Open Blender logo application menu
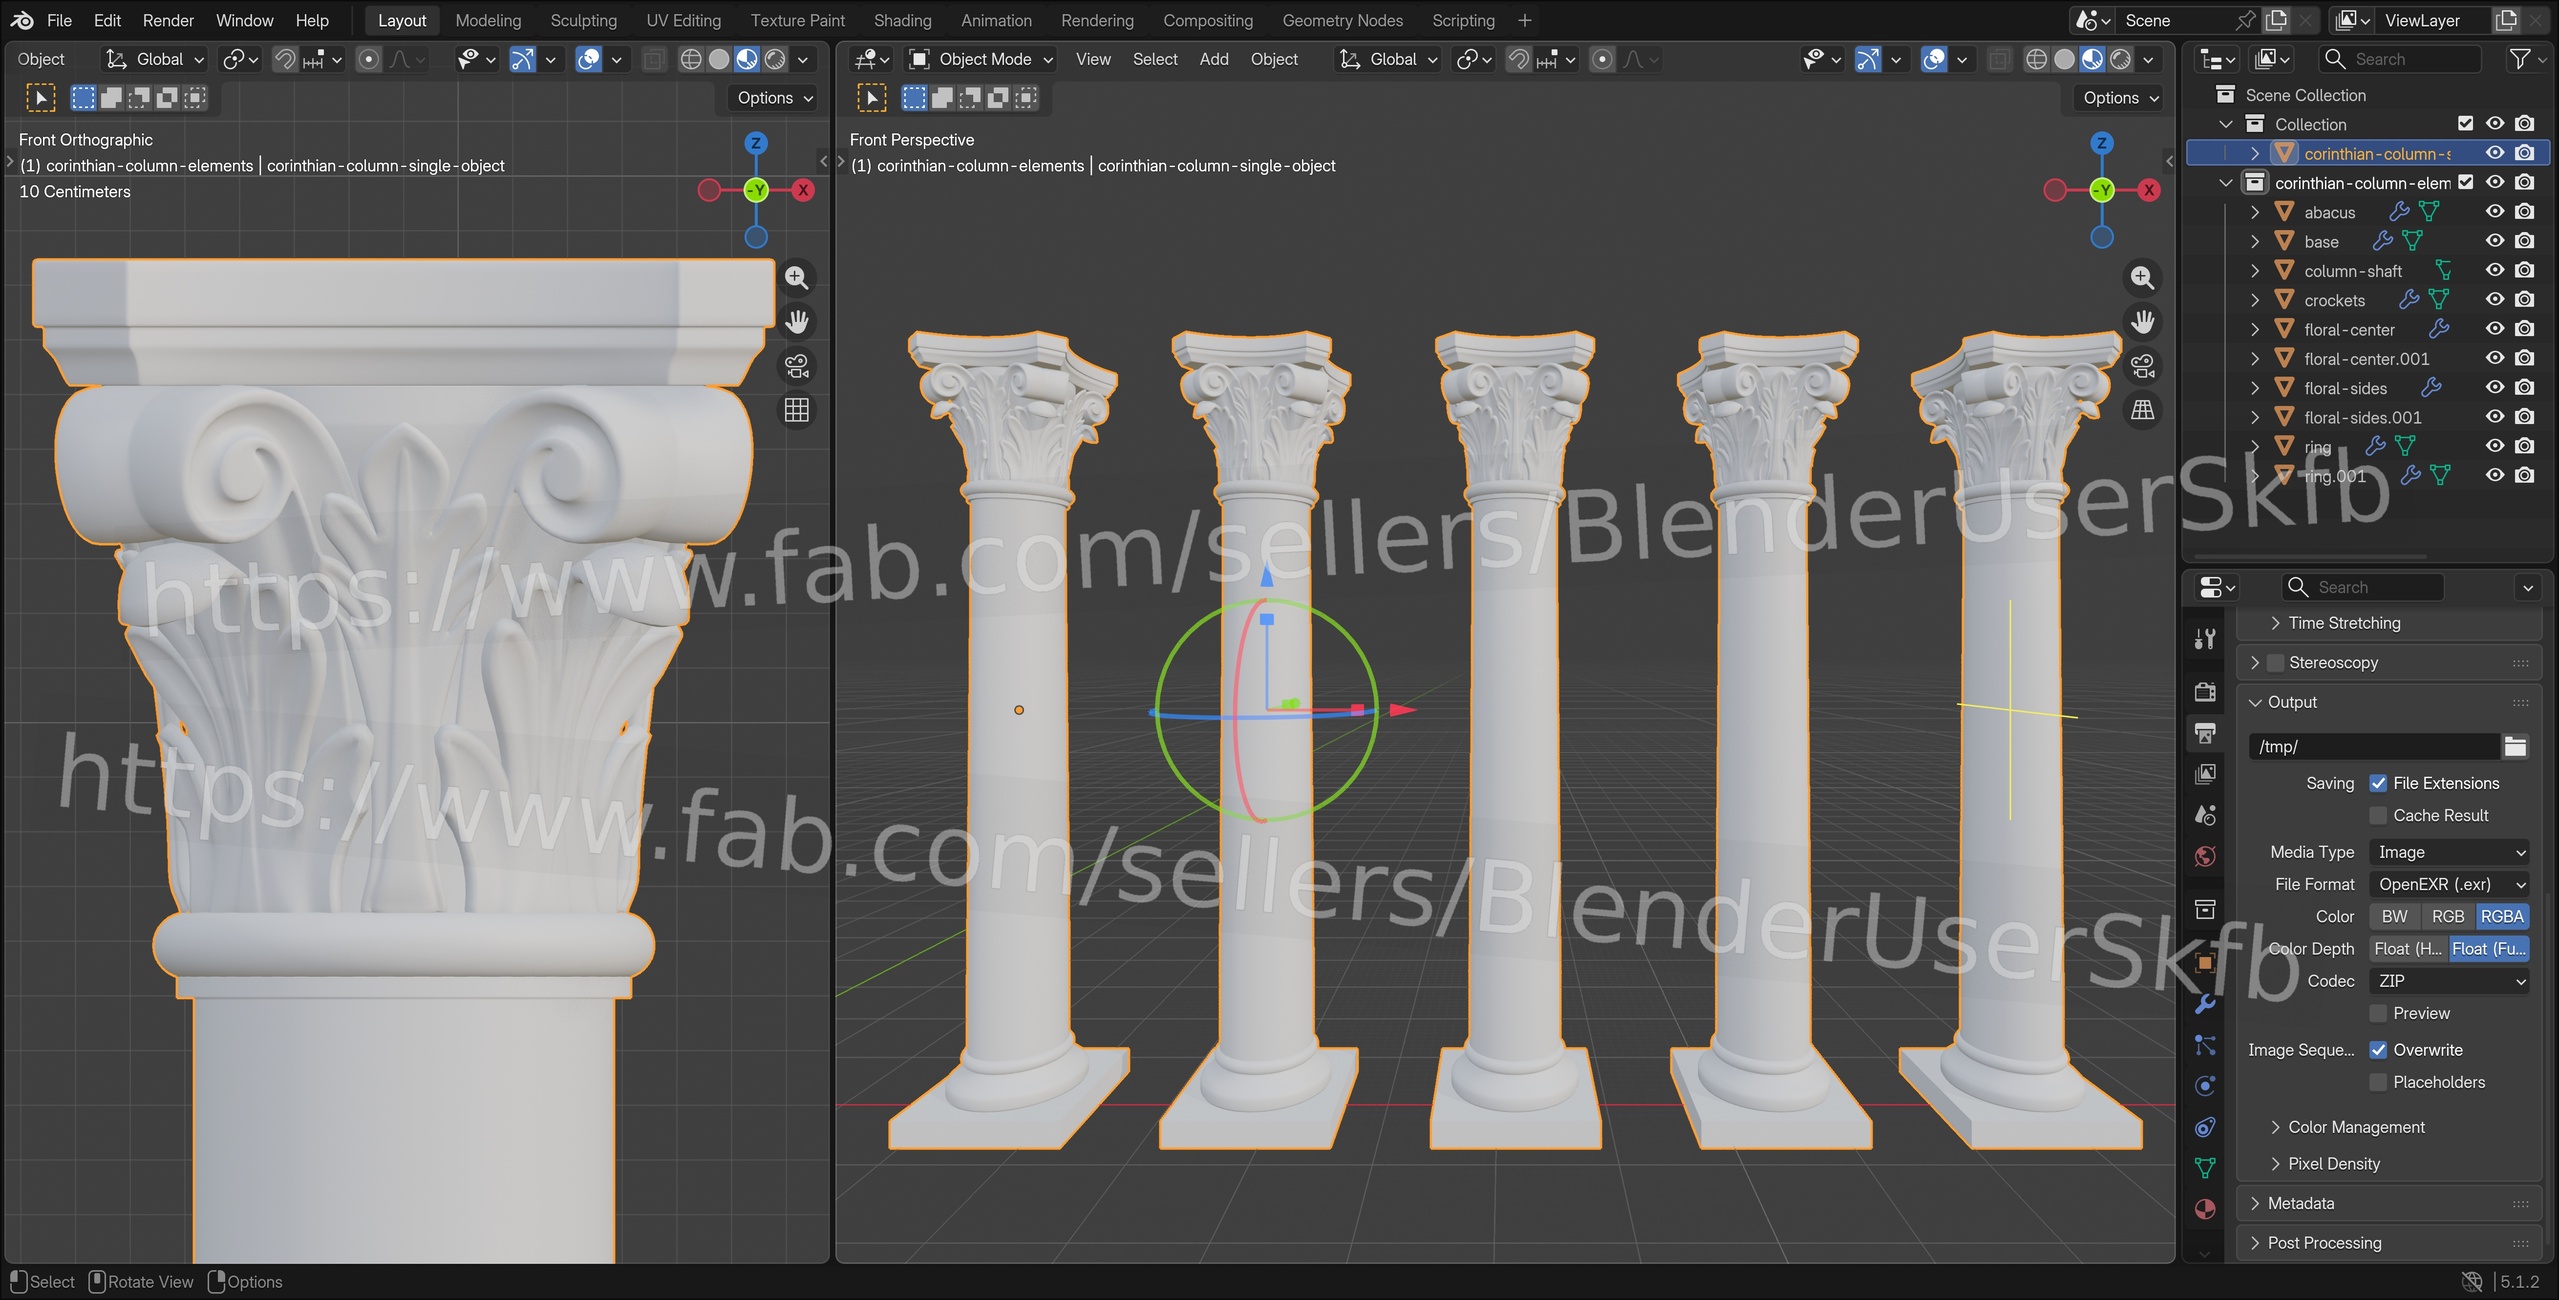The width and height of the screenshot is (2559, 1300). 22,20
